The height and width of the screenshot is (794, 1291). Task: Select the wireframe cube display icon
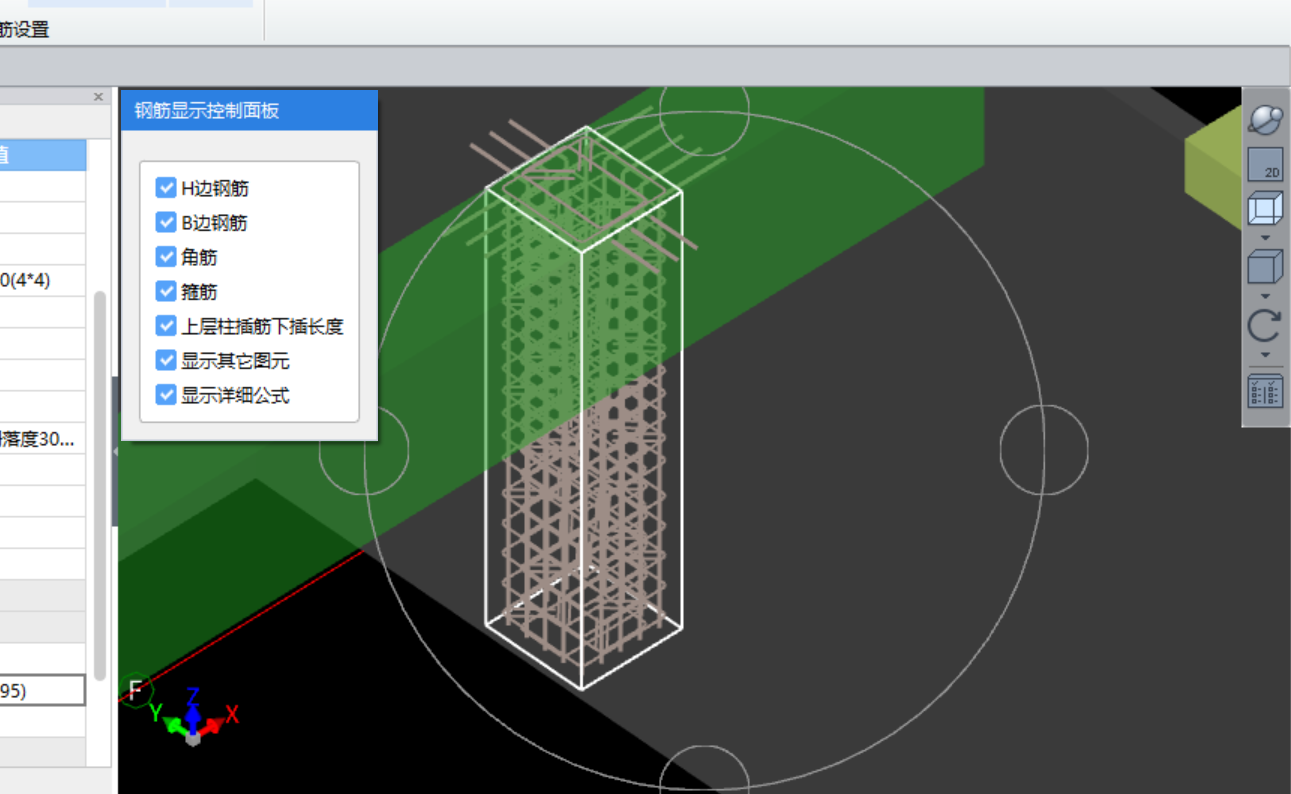1265,210
